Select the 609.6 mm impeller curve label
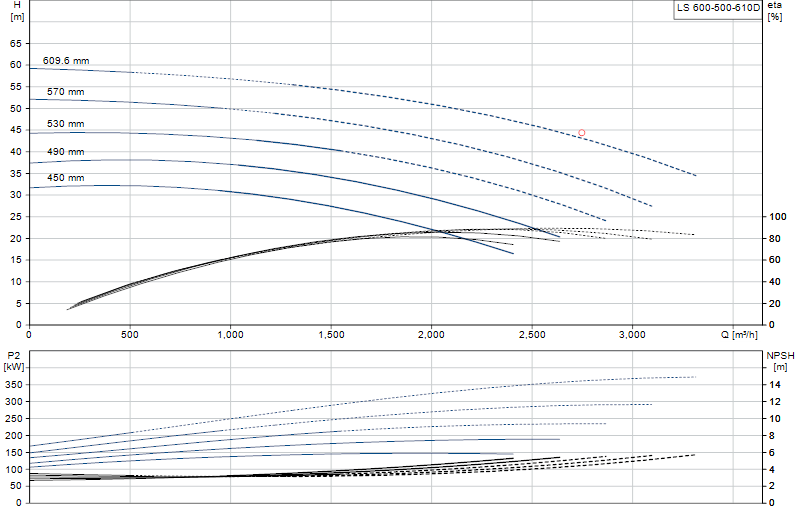This screenshot has height=520, width=800. pos(66,61)
